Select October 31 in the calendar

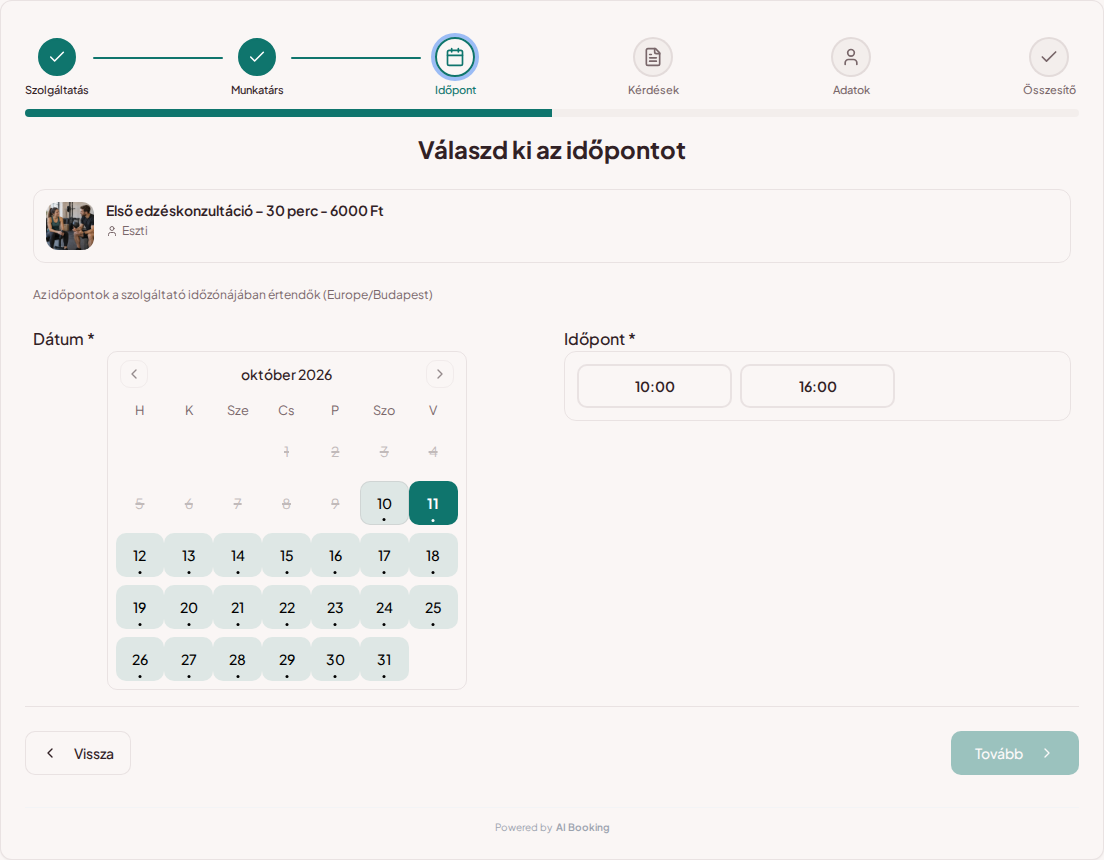pyautogui.click(x=384, y=659)
